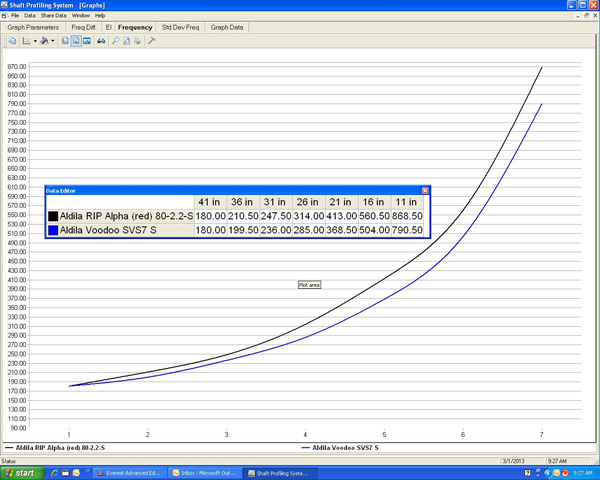This screenshot has width=600, height=480.
Task: Click the blue Aldila Voodoo swatch
Action: 53,230
